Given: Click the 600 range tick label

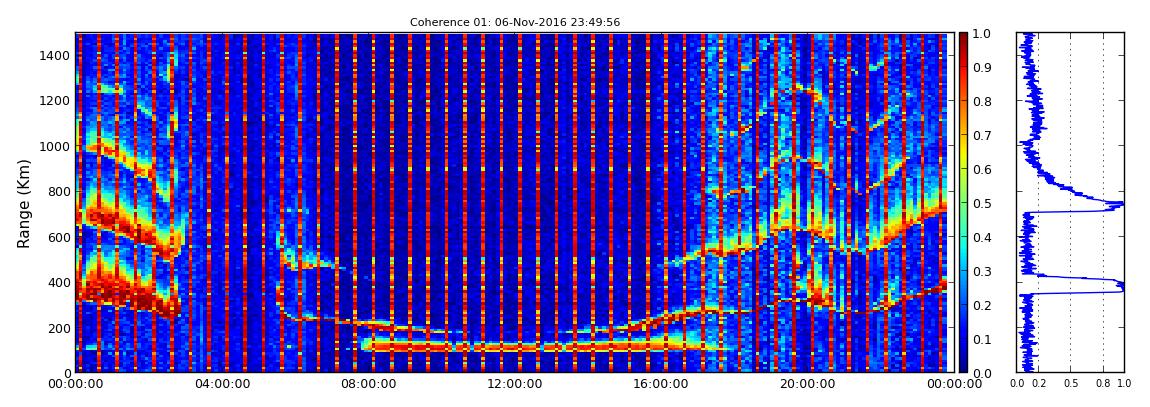Looking at the screenshot, I should [x=59, y=237].
